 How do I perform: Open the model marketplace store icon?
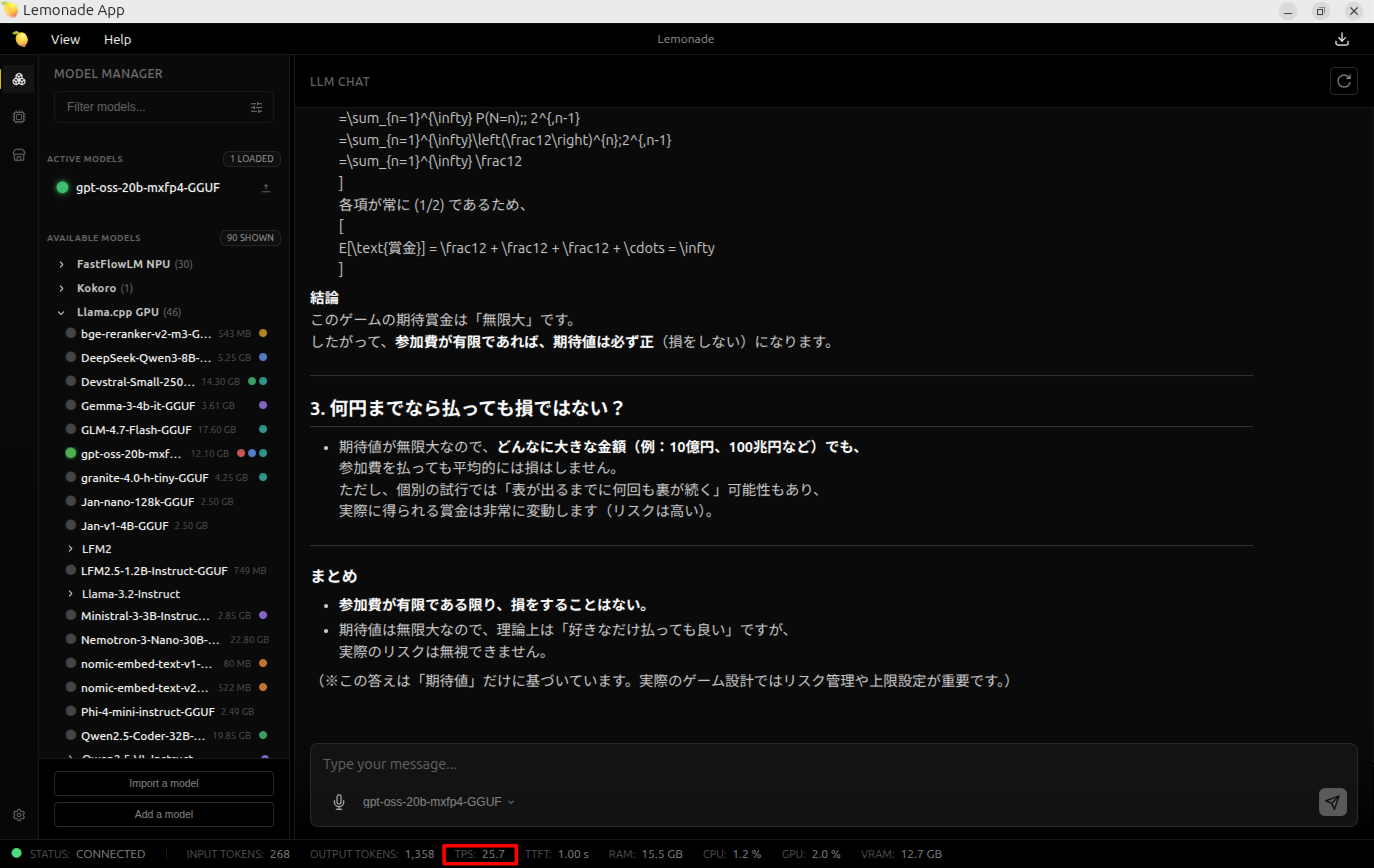tap(18, 154)
